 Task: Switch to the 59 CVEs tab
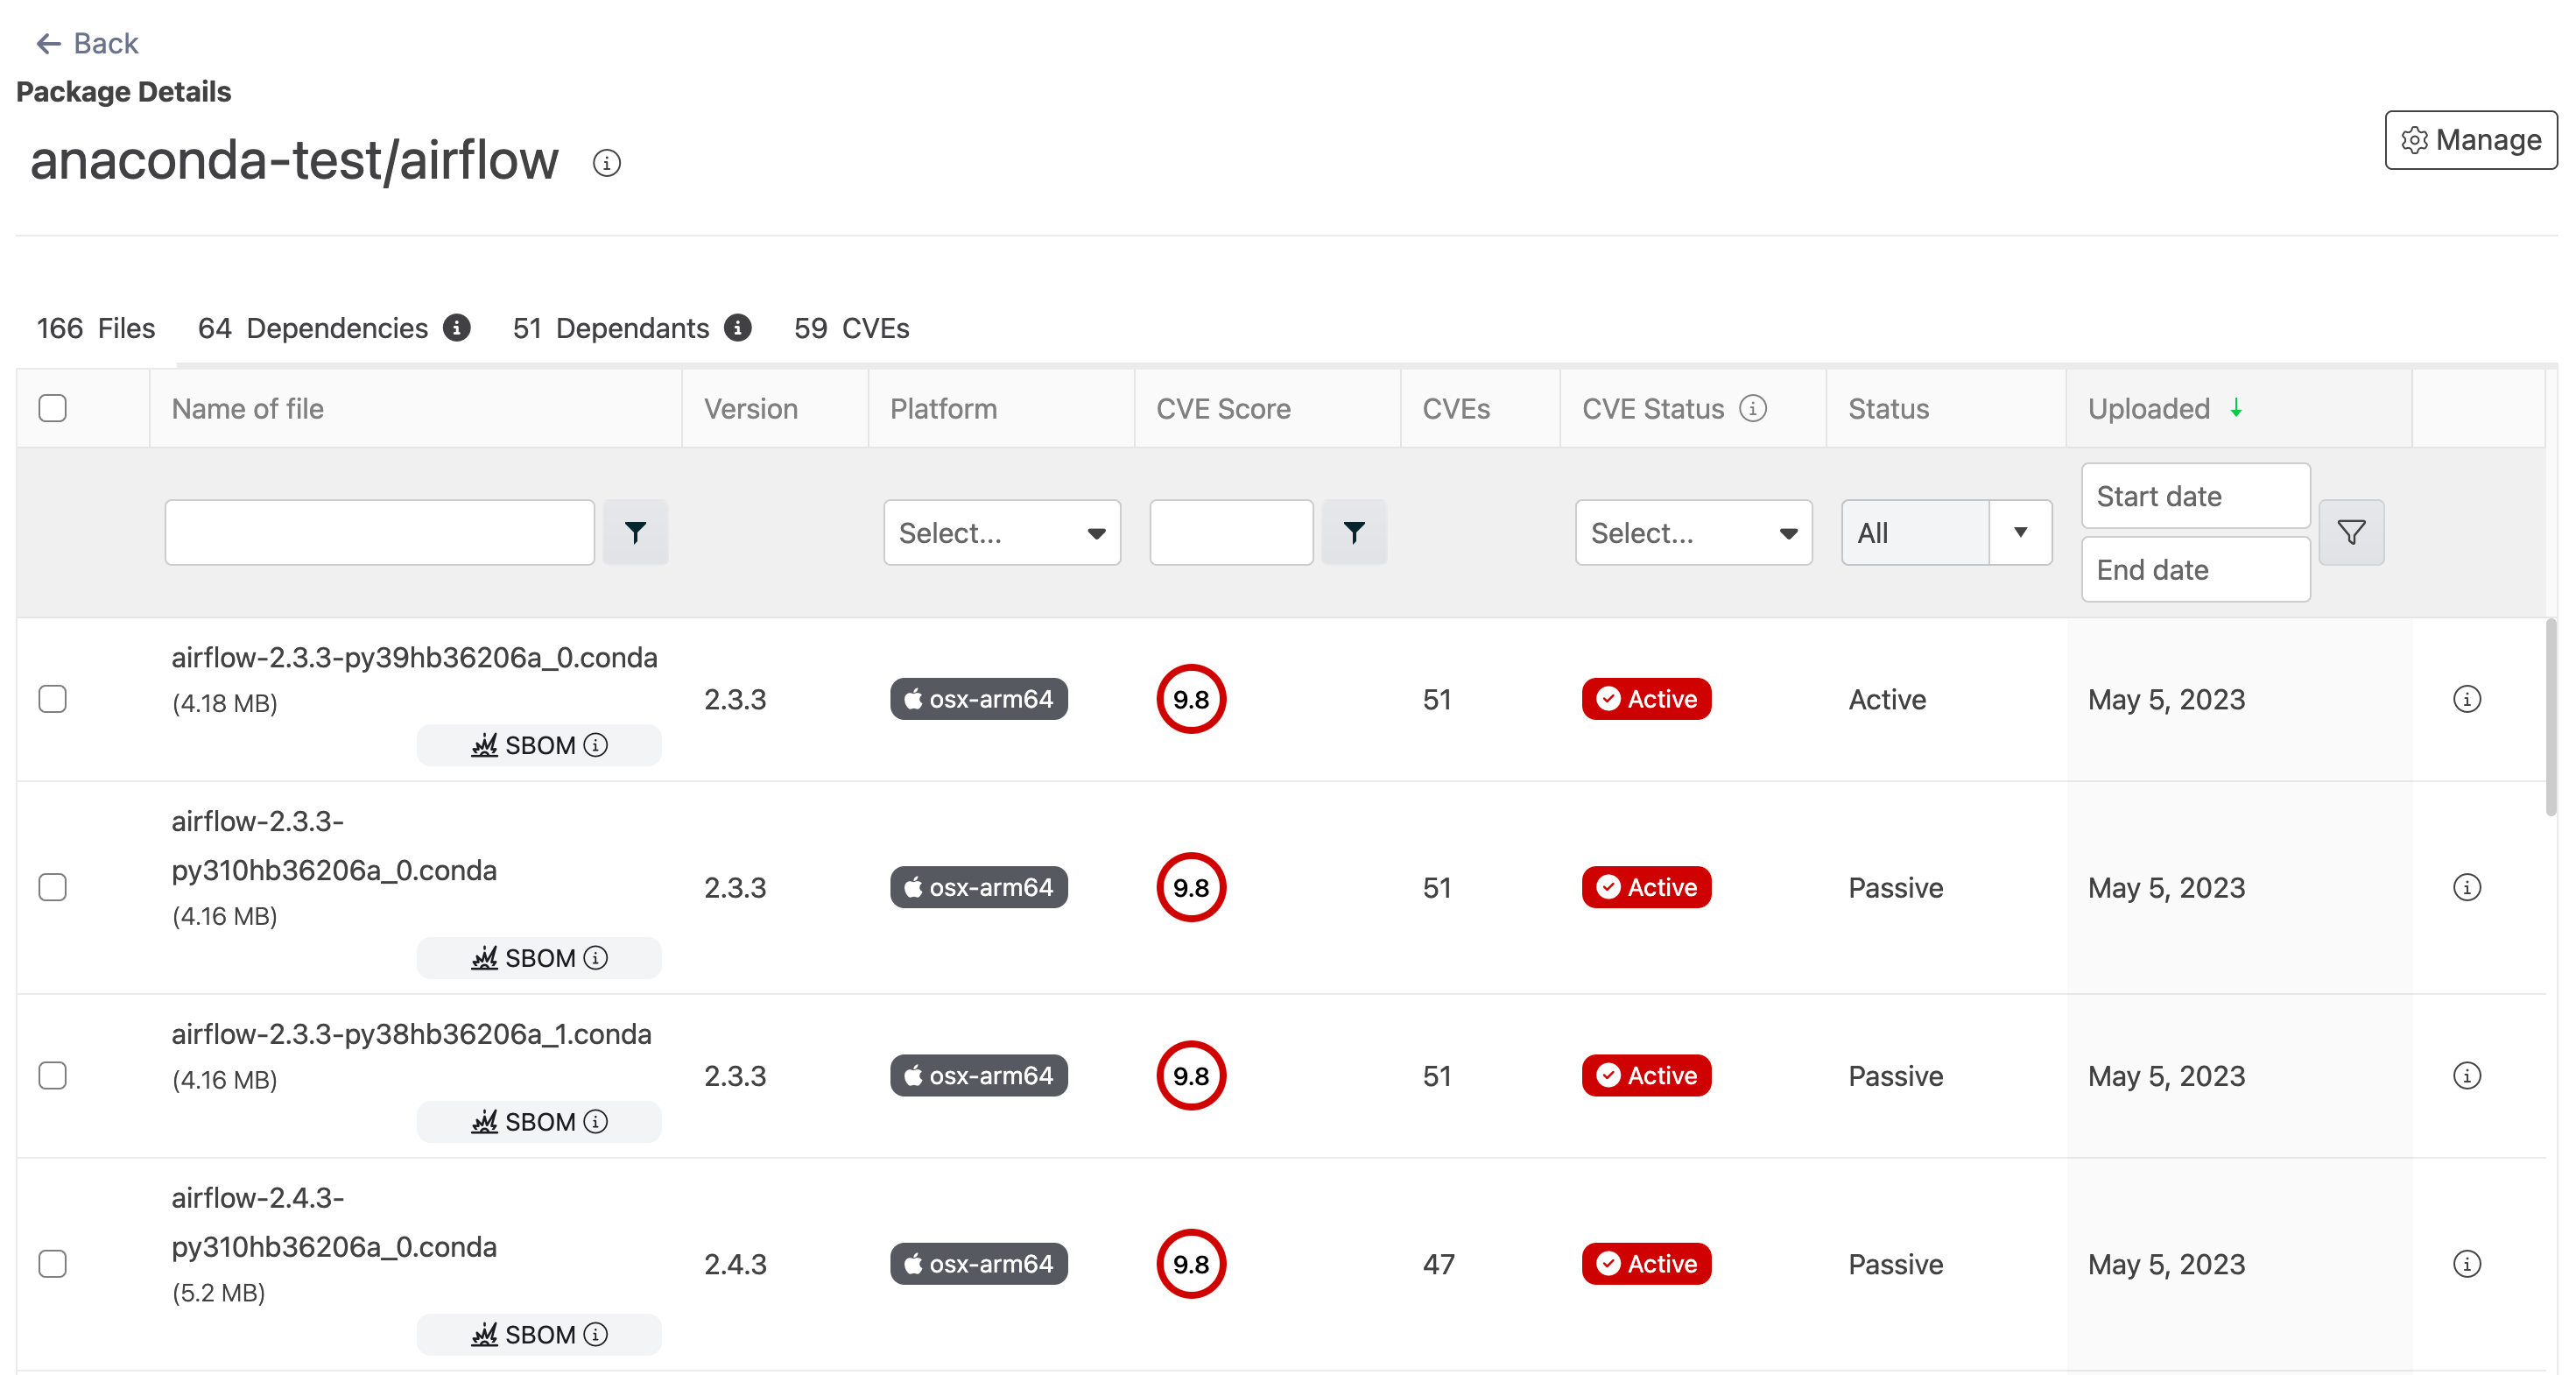pos(851,328)
